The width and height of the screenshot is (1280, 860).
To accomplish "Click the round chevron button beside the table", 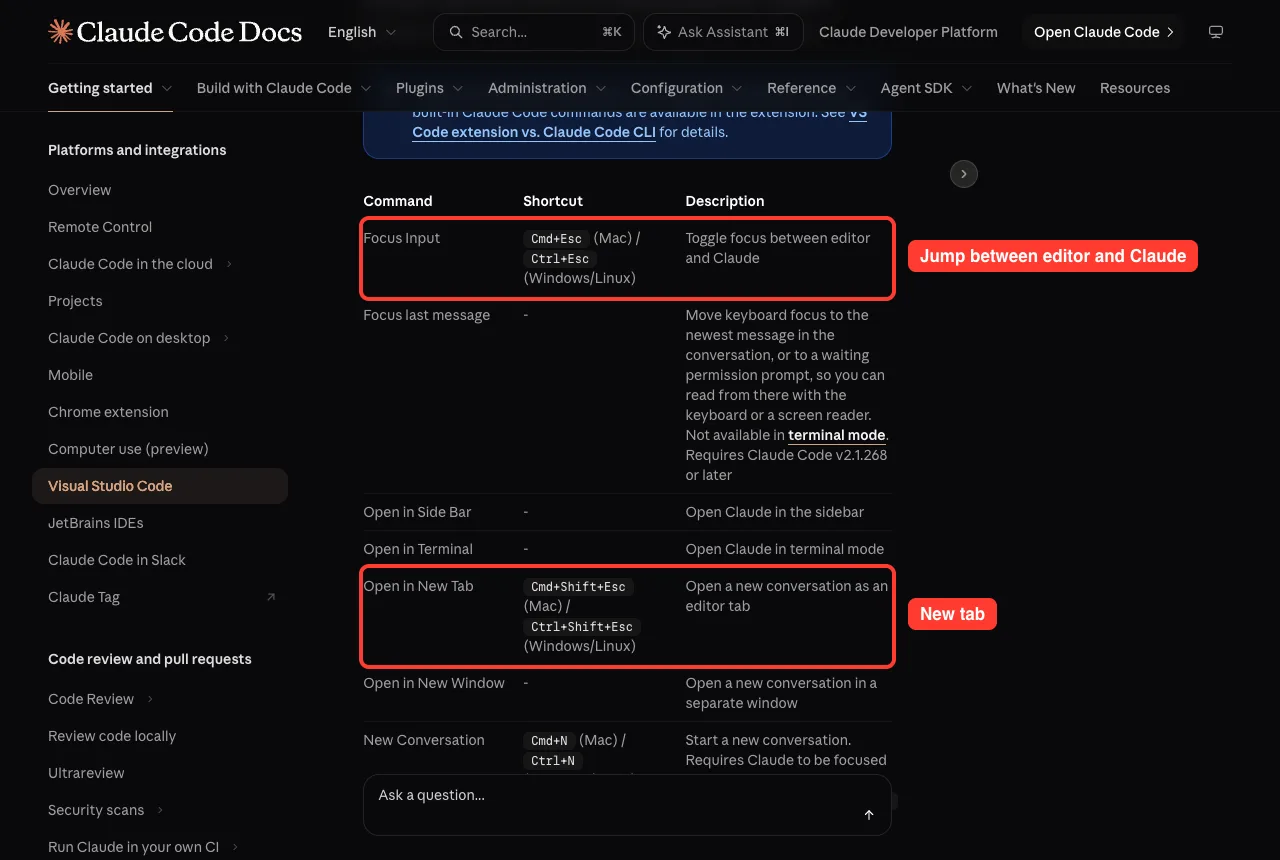I will [x=964, y=174].
